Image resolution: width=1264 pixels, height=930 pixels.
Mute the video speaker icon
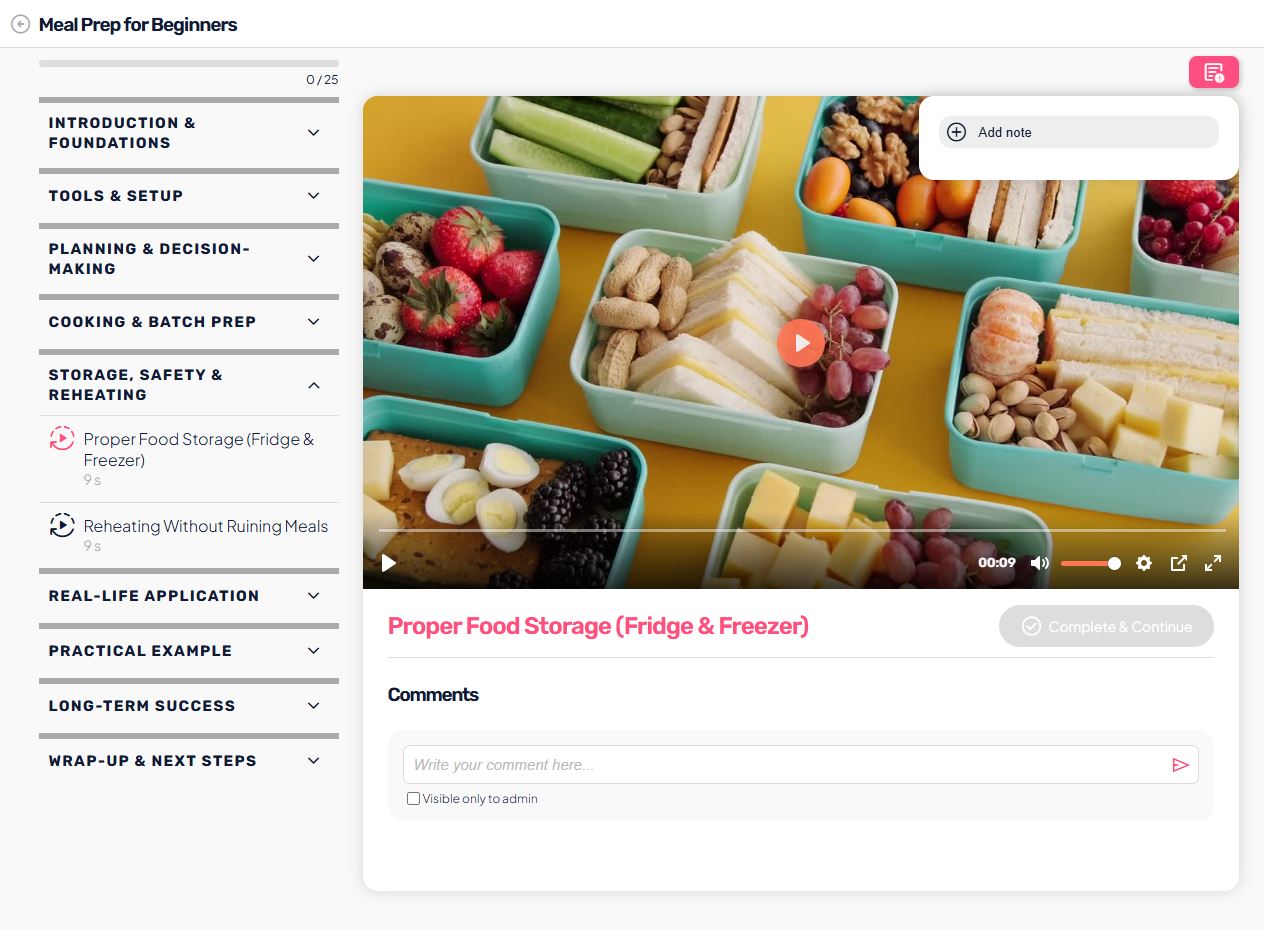(1040, 563)
